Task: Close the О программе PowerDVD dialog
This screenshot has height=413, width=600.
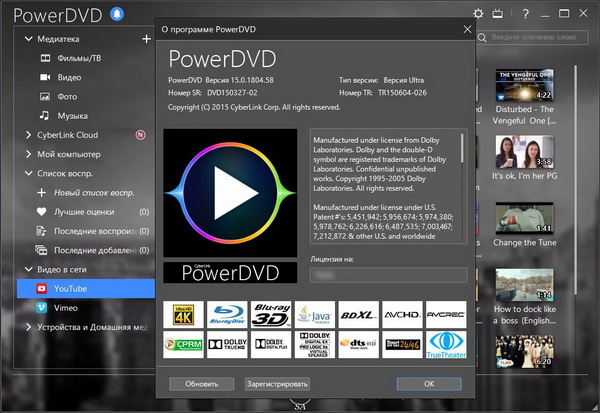Action: pos(467,29)
